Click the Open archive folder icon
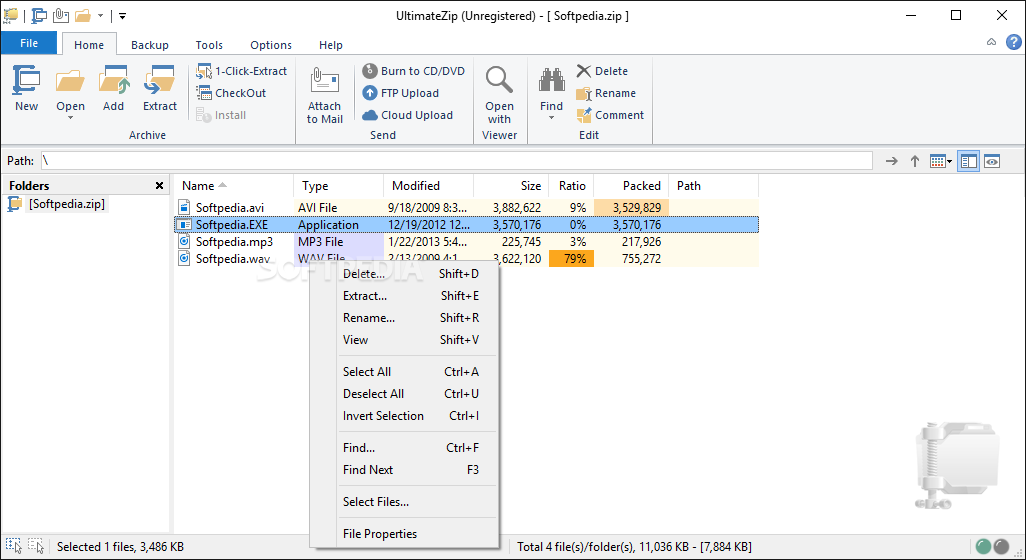Image resolution: width=1026 pixels, height=560 pixels. pyautogui.click(x=70, y=81)
